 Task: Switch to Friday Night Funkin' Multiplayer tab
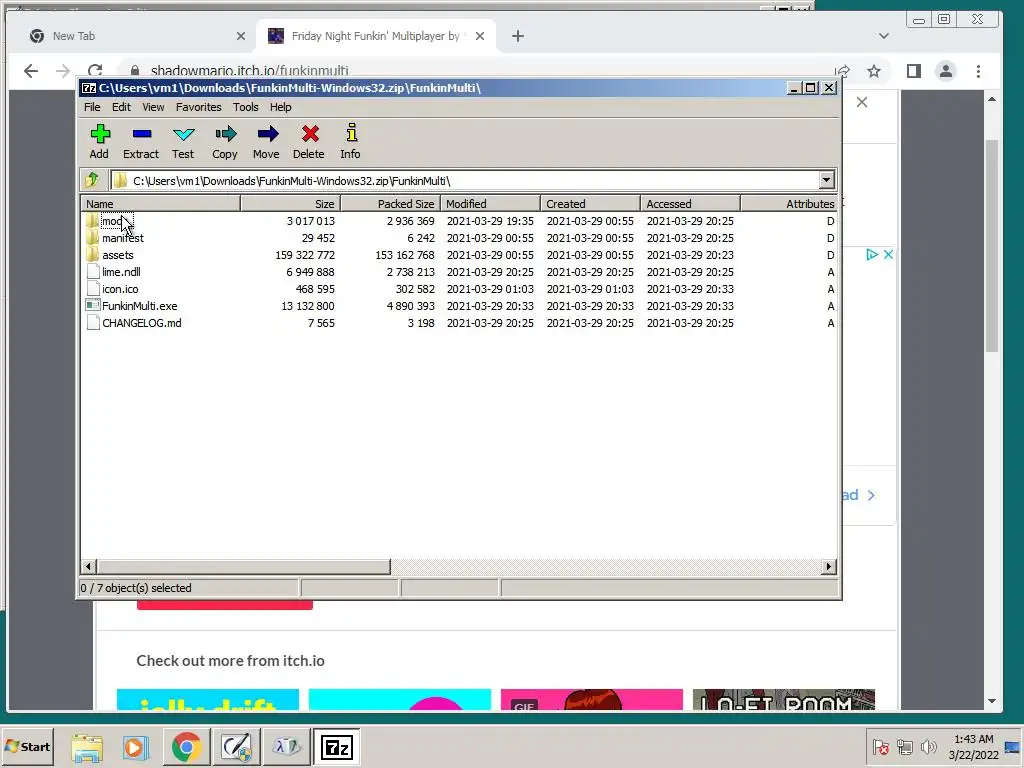tap(376, 36)
